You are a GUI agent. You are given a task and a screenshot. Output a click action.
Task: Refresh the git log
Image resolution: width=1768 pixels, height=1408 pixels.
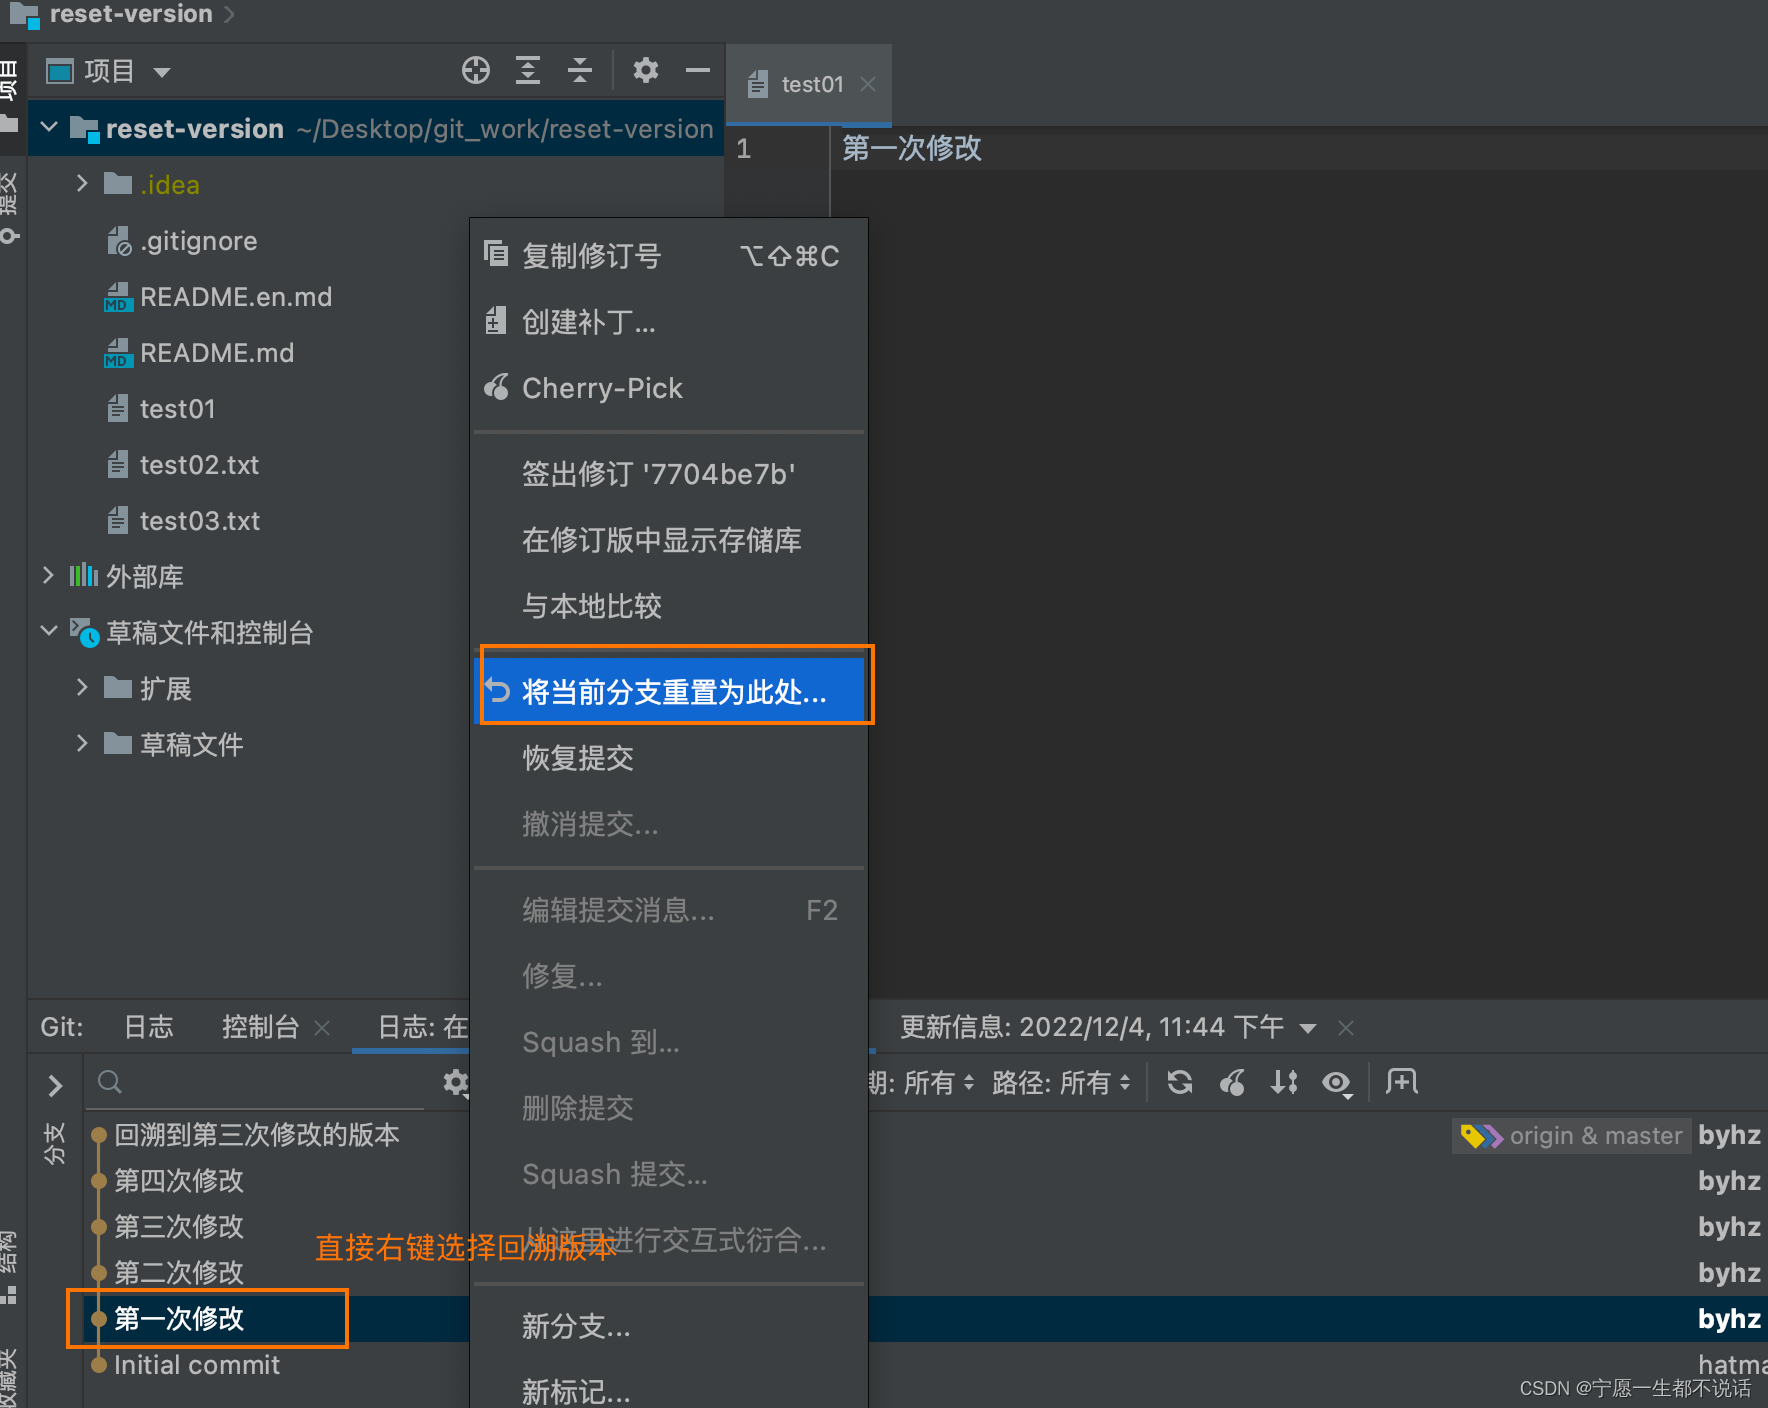click(1180, 1082)
